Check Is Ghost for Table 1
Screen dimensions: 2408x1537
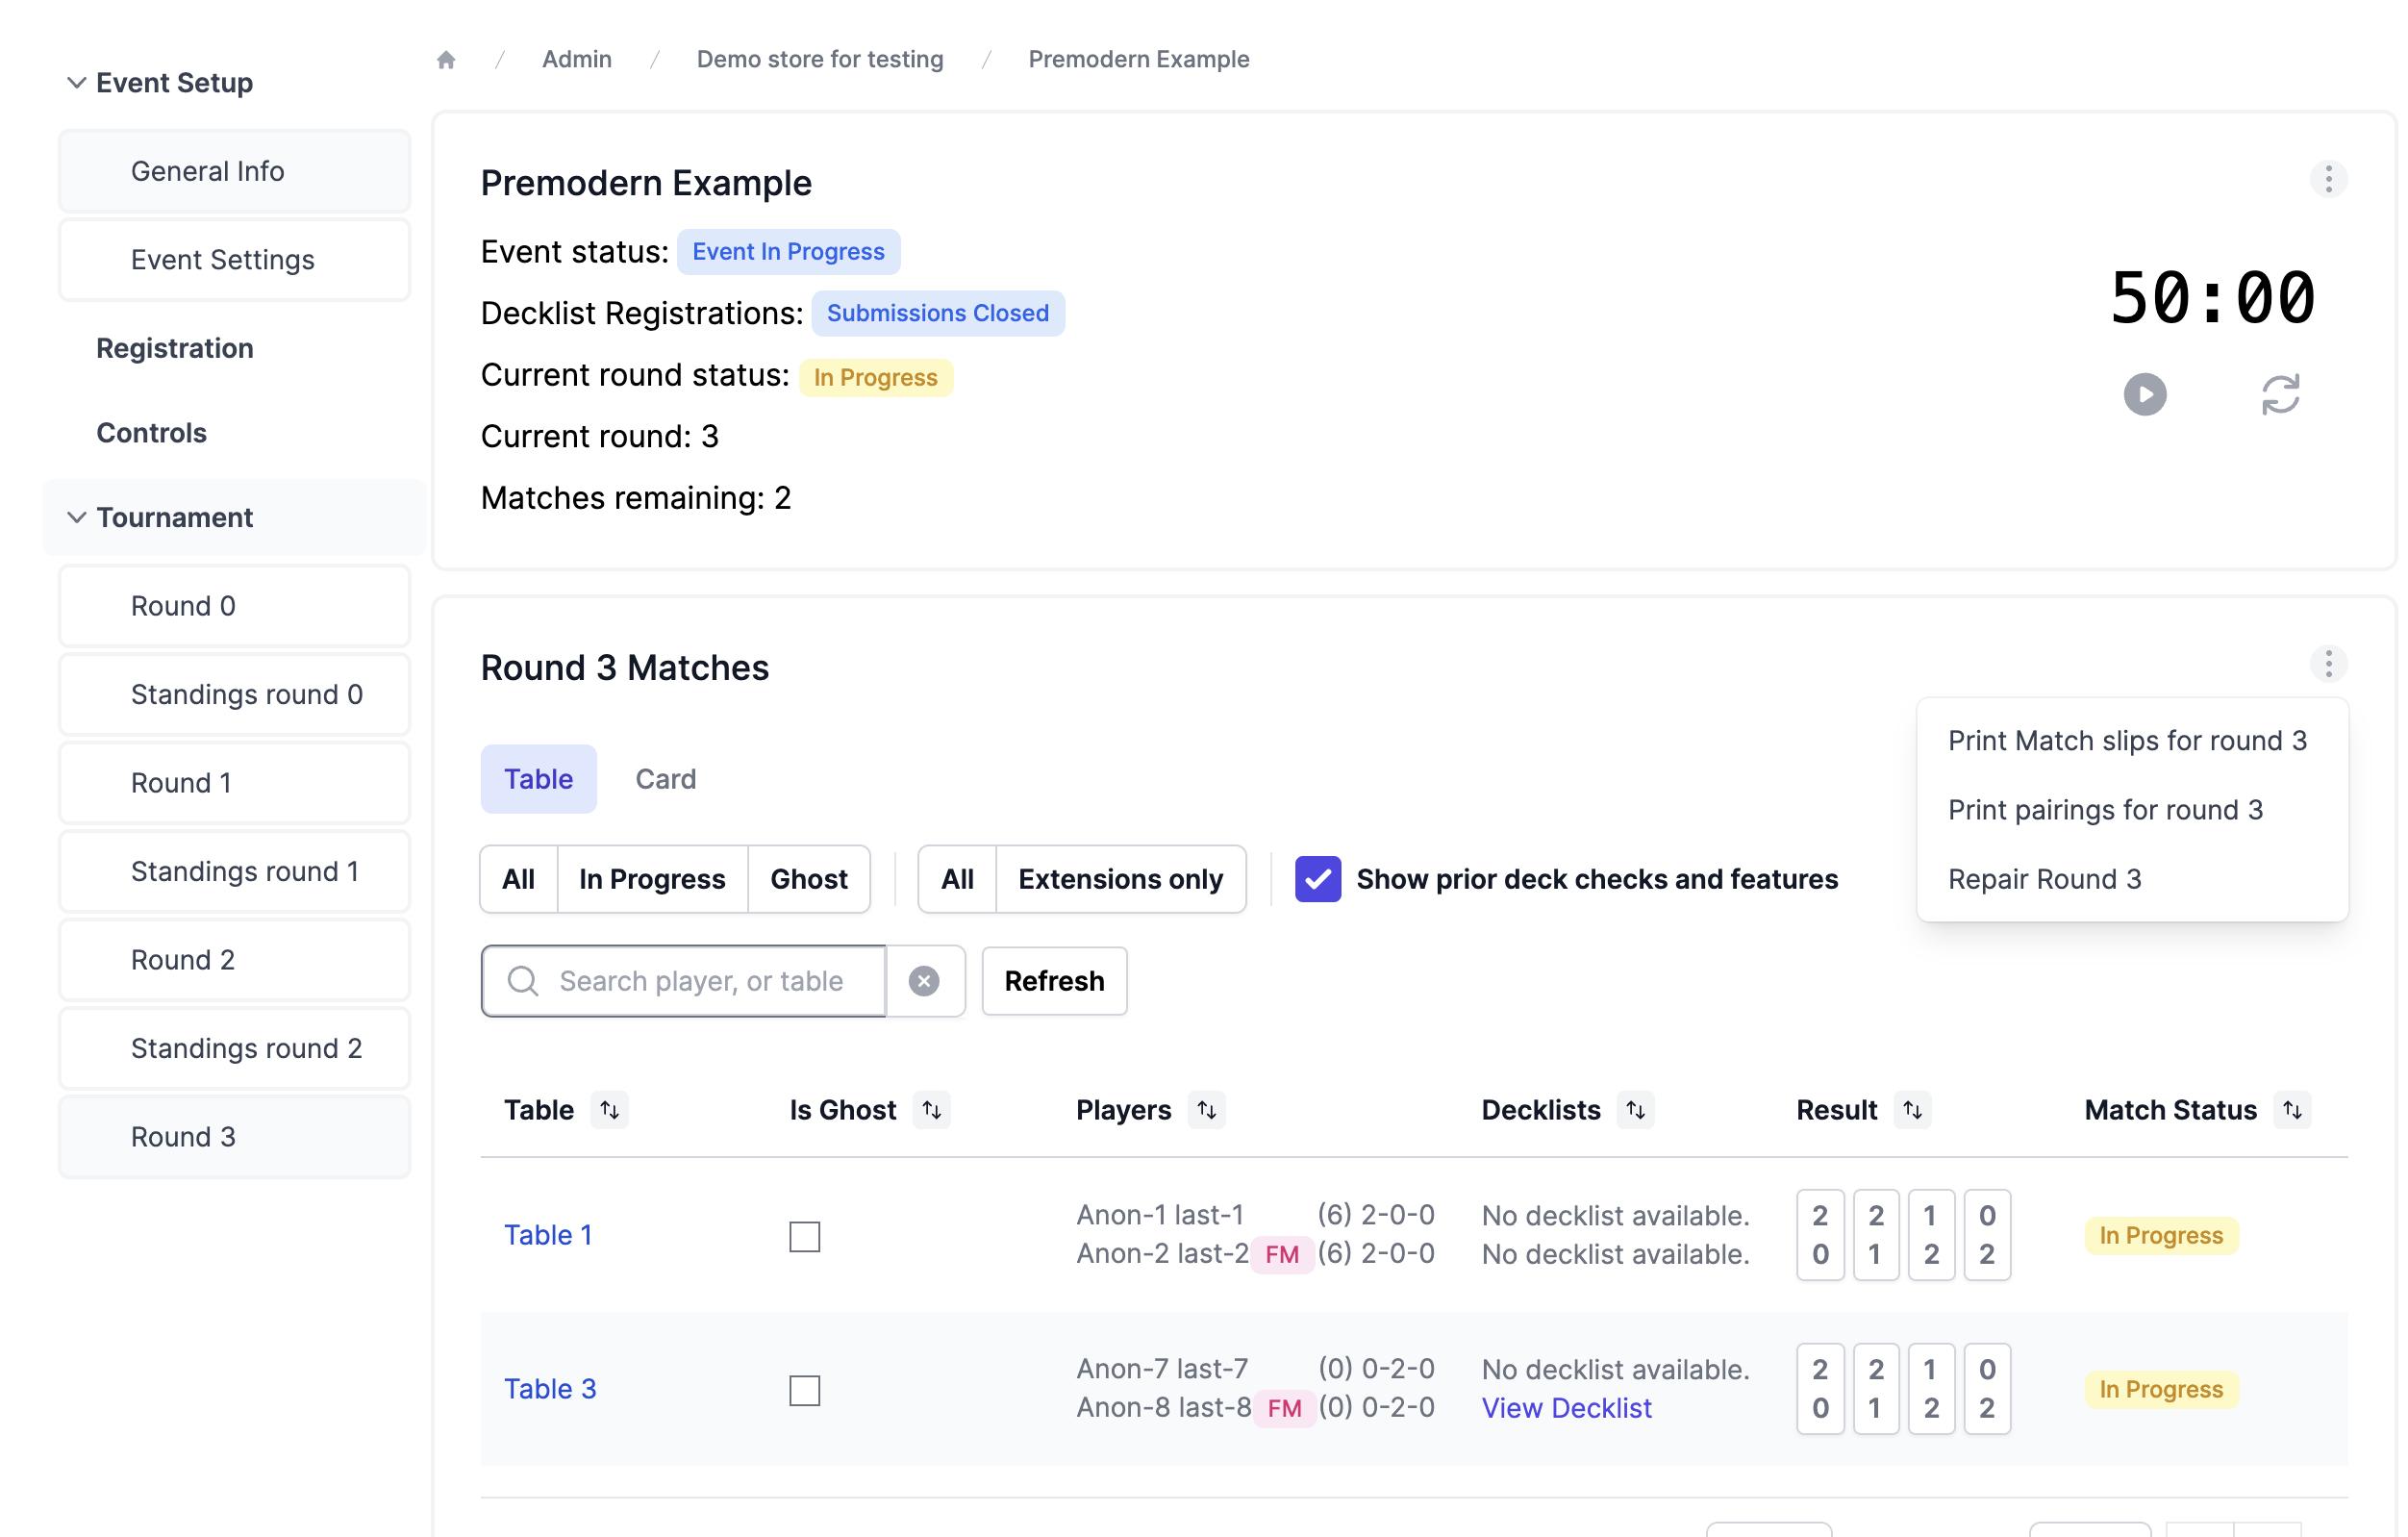tap(804, 1236)
